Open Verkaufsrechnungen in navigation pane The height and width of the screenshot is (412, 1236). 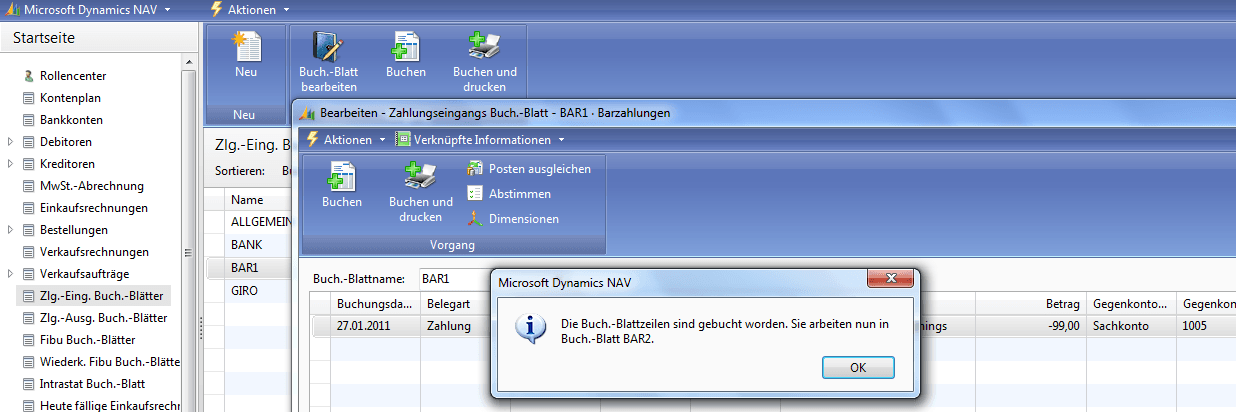[94, 252]
